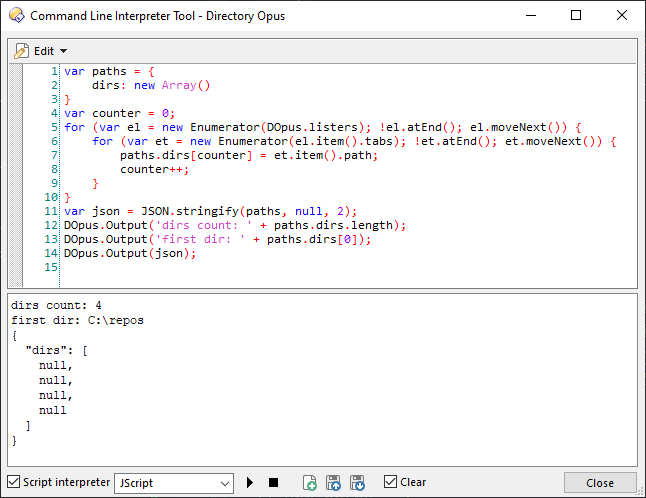Create a new script file

310,483
